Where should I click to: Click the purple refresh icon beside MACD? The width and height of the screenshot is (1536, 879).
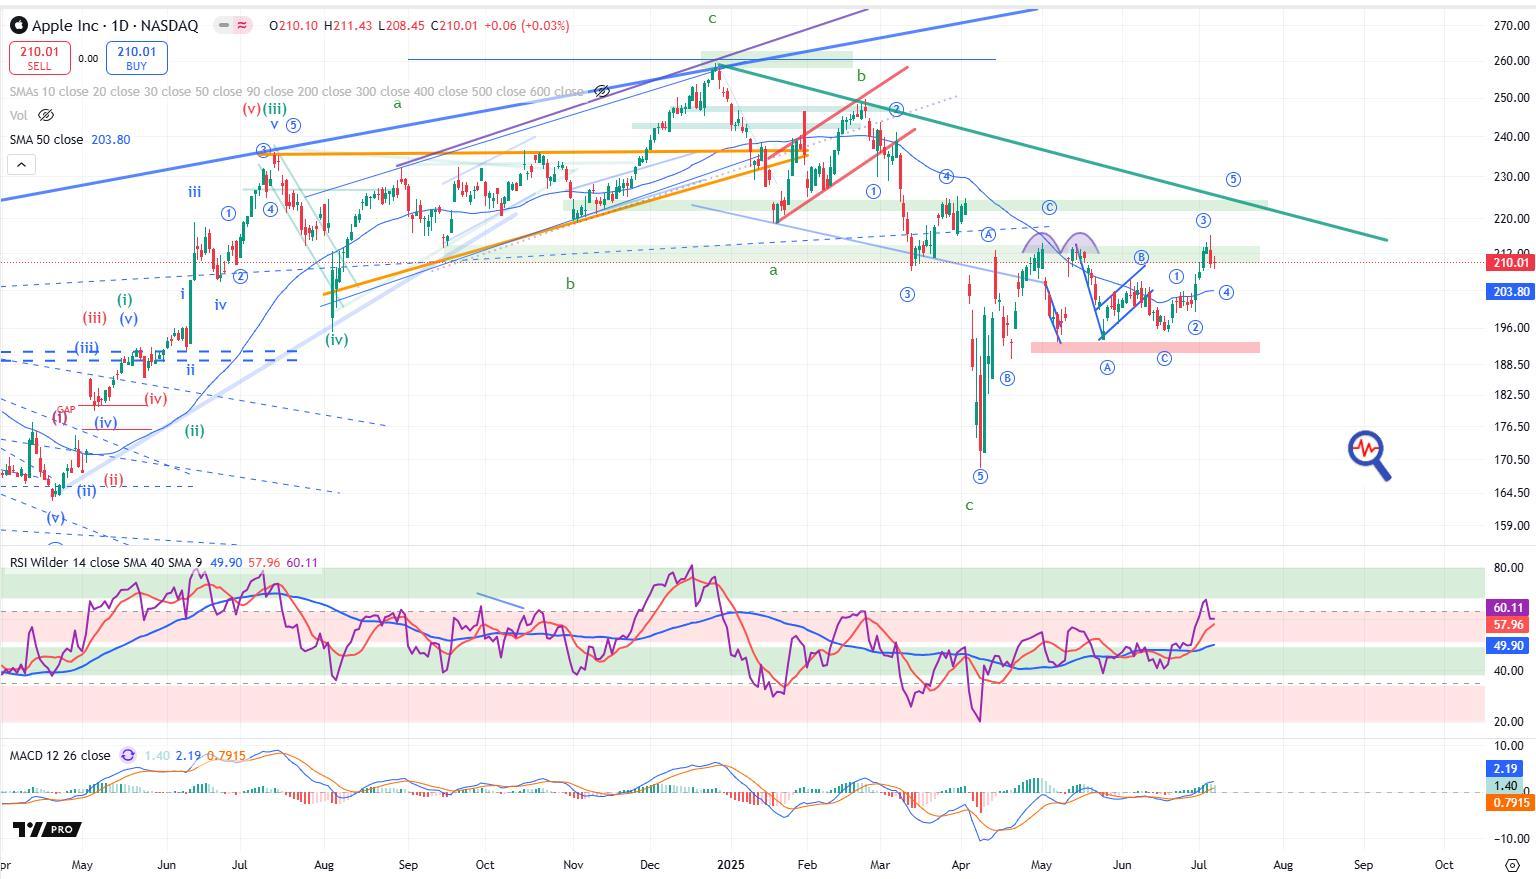click(128, 755)
